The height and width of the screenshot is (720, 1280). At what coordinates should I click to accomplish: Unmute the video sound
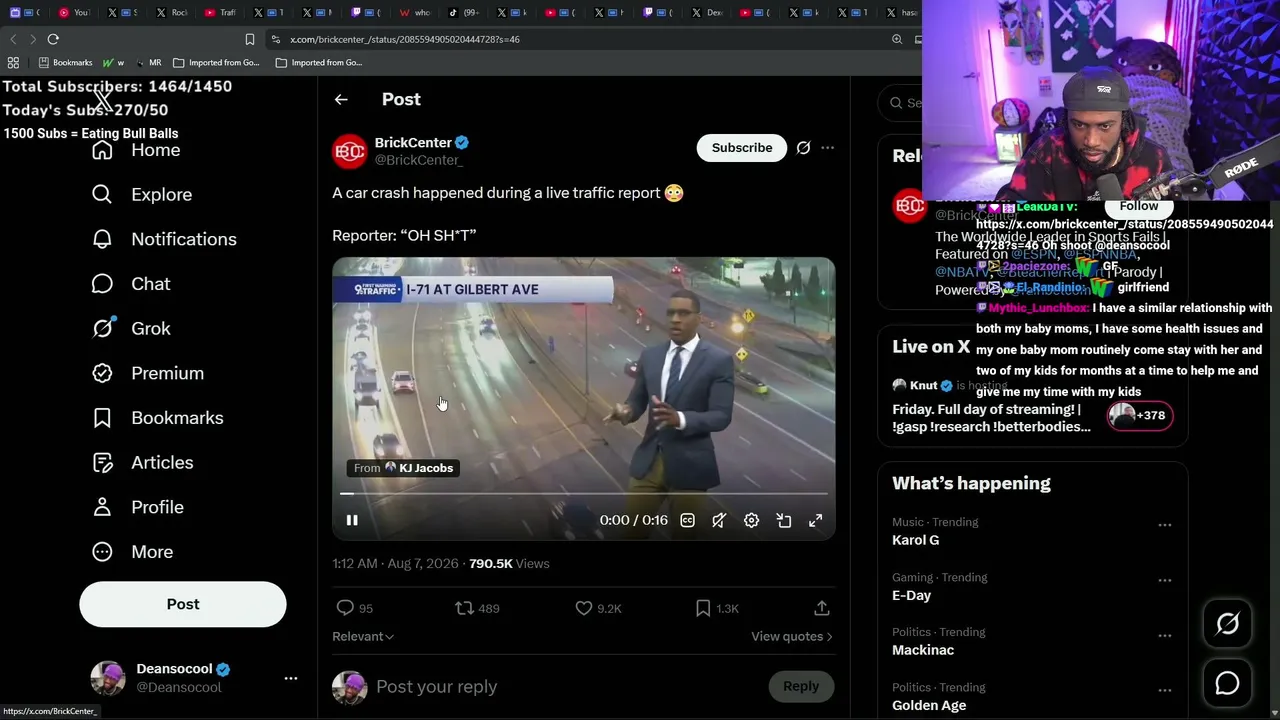coord(719,520)
